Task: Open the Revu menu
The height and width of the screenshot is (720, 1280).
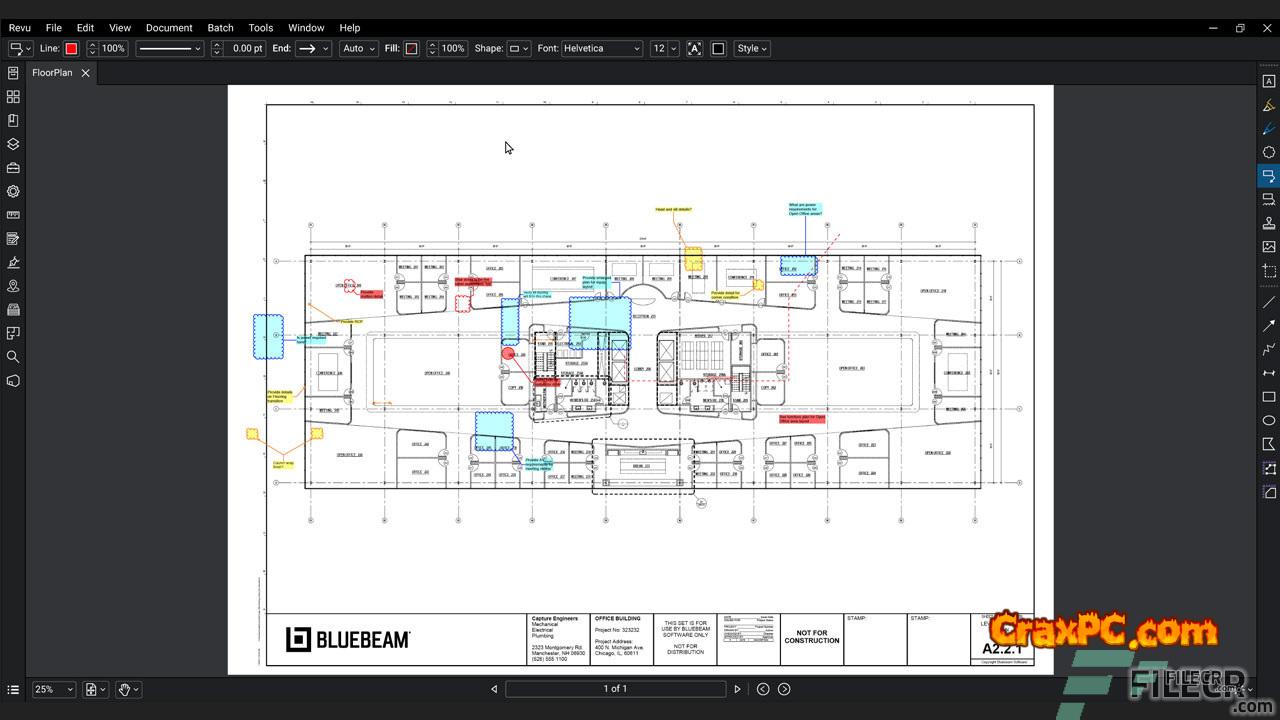Action: click(19, 28)
